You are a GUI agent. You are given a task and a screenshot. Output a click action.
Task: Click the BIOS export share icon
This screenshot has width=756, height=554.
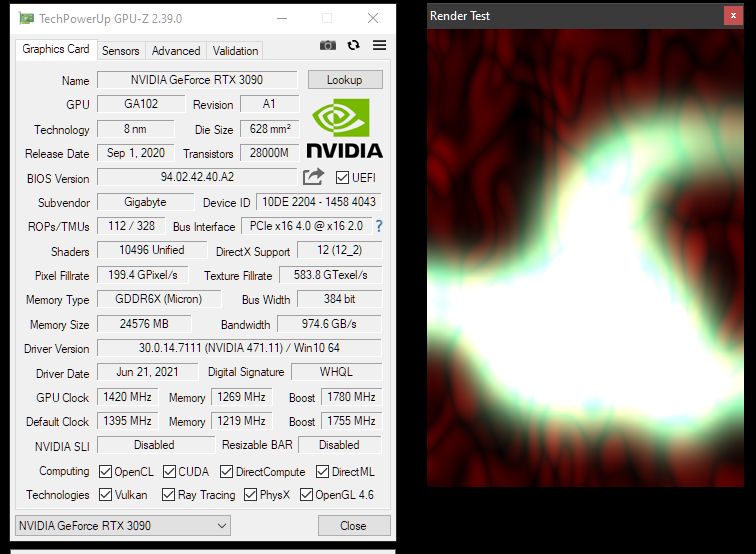(313, 177)
